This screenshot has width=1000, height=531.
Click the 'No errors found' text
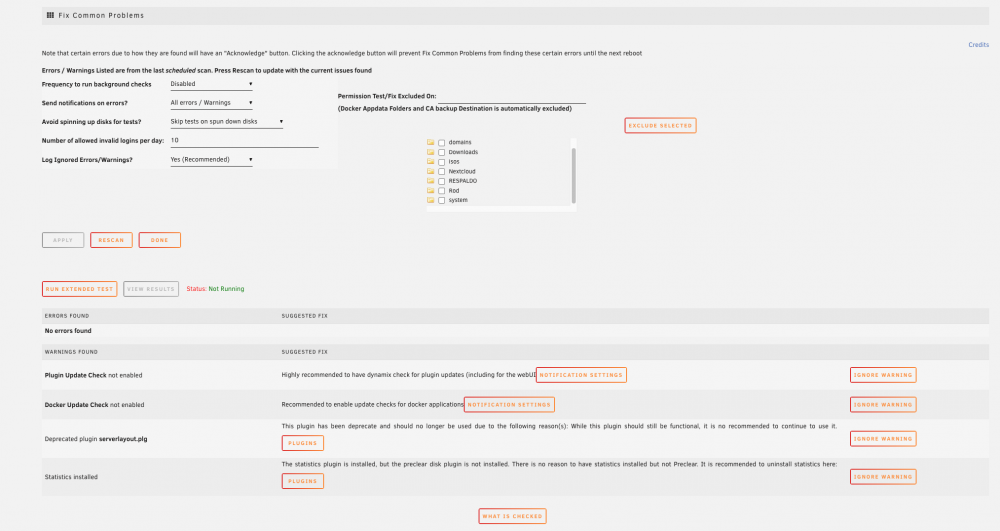(68, 331)
